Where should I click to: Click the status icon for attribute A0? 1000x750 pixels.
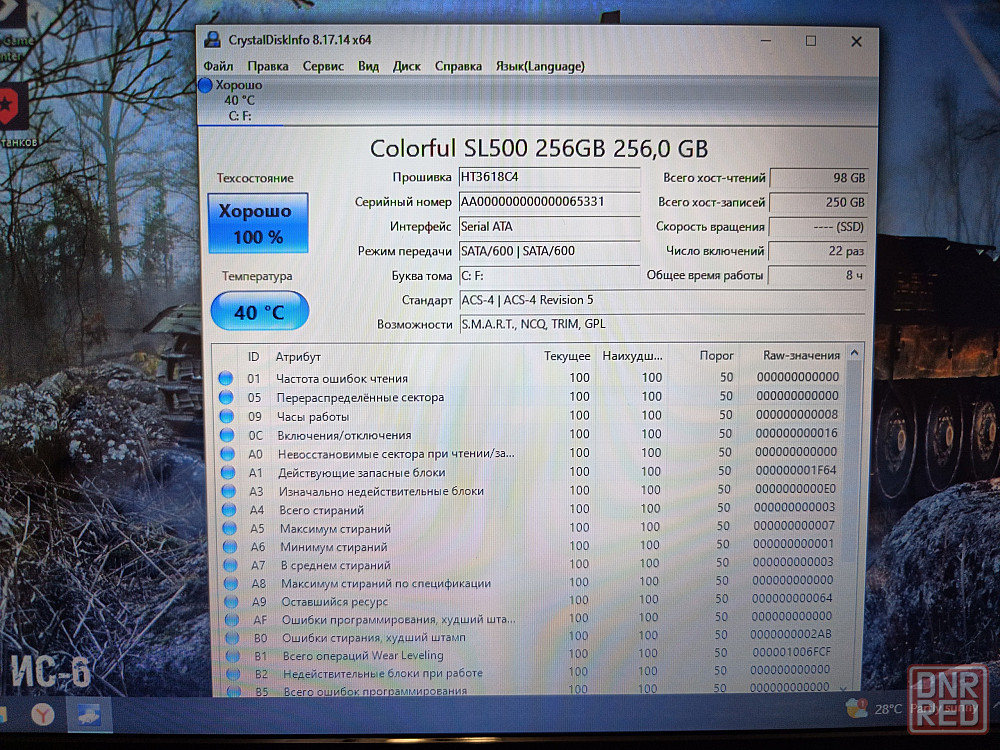[228, 454]
